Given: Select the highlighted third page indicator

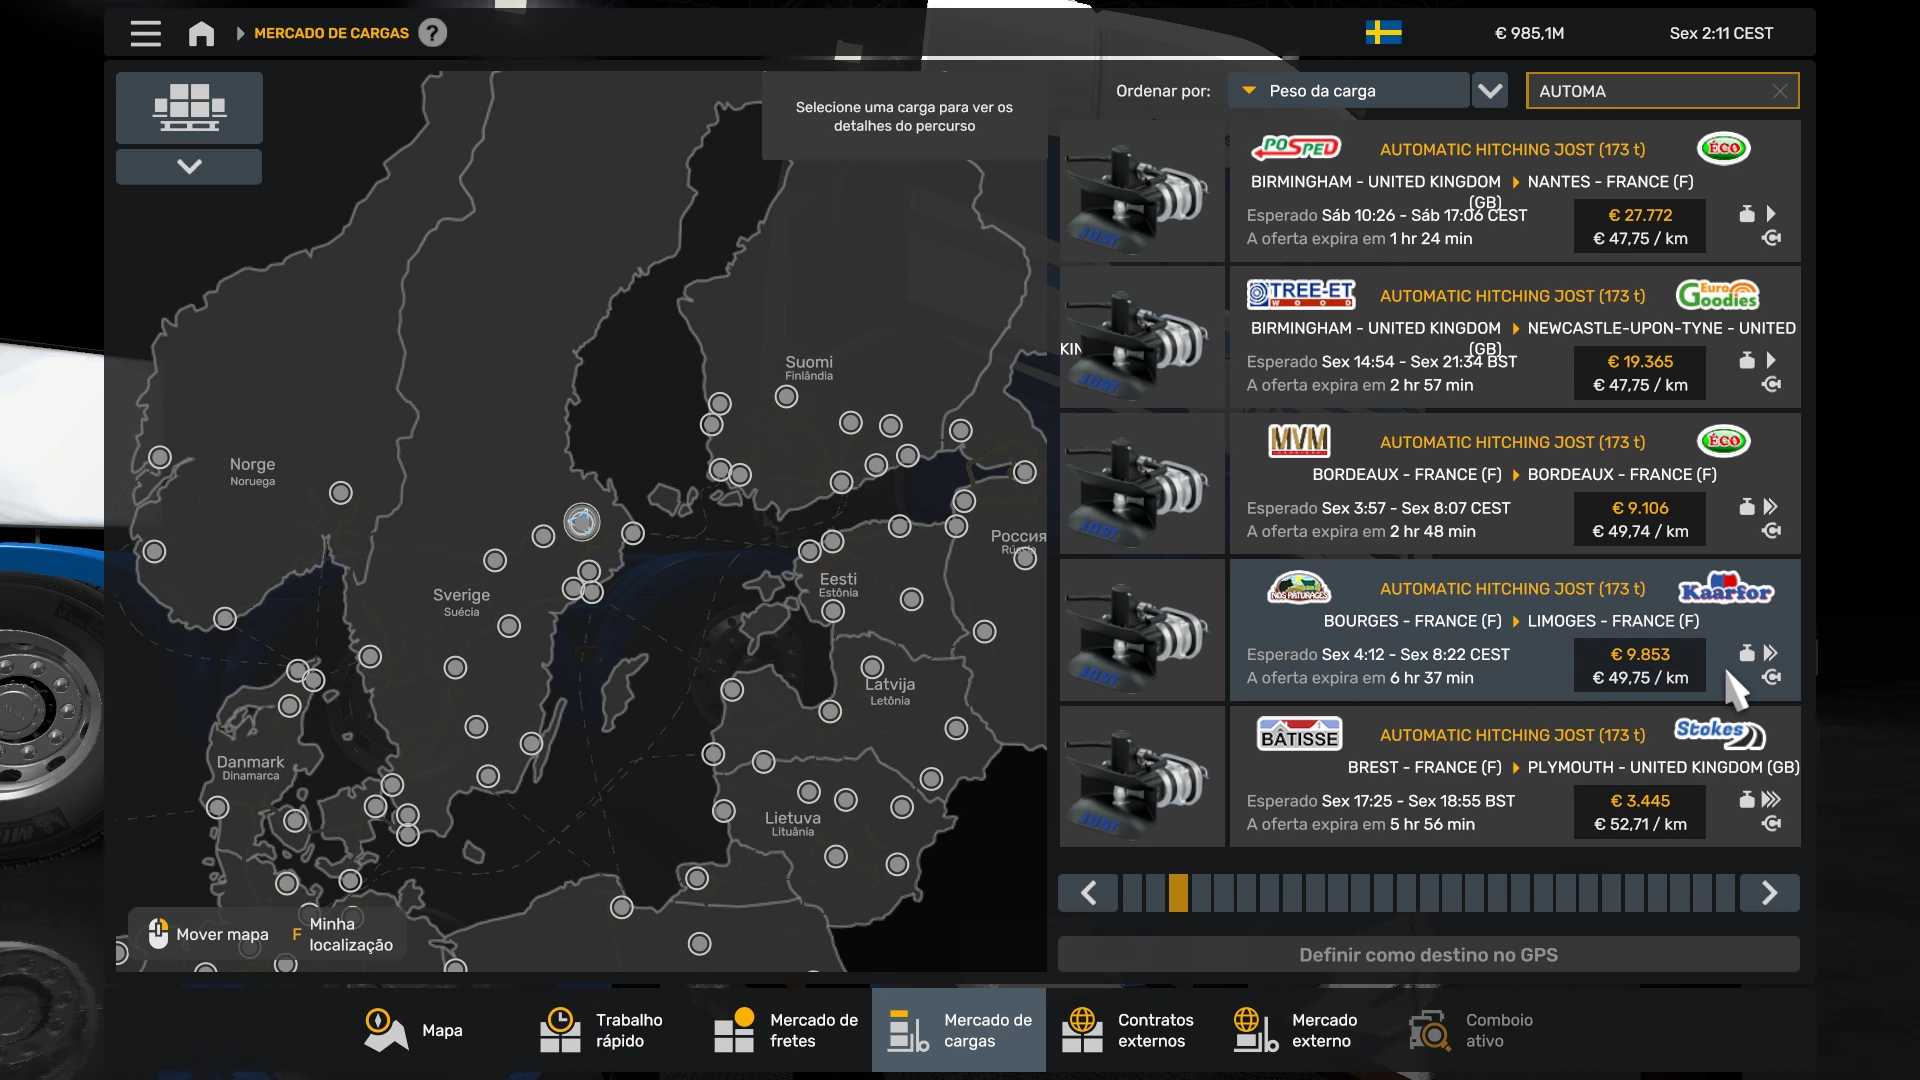Looking at the screenshot, I should (x=1178, y=893).
